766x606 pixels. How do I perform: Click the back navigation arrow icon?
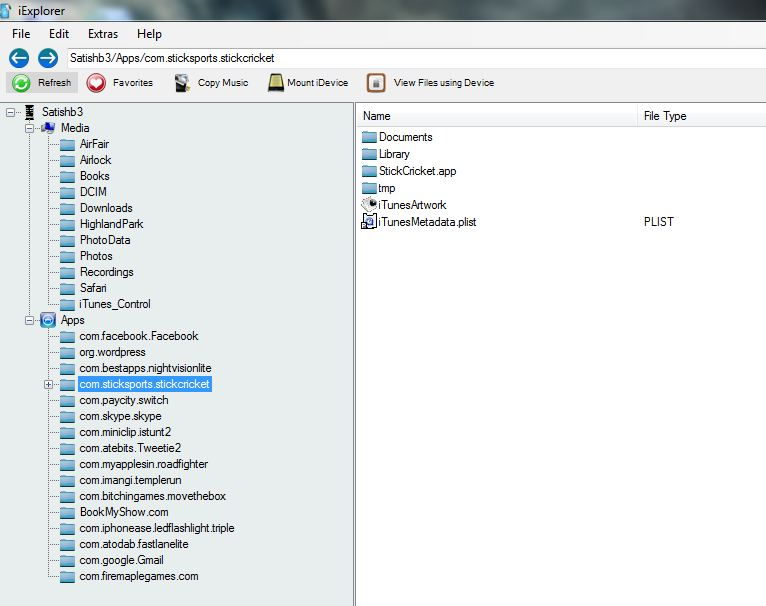(18, 58)
